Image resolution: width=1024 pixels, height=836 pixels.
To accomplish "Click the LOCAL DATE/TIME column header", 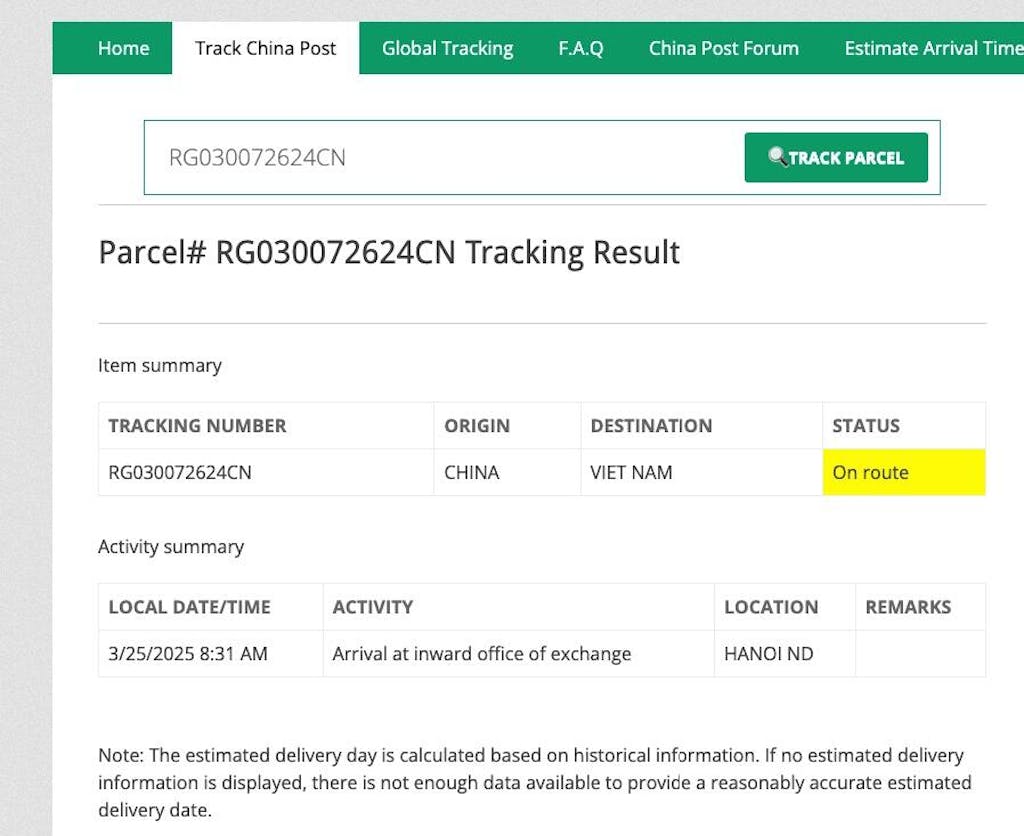I will click(x=190, y=607).
